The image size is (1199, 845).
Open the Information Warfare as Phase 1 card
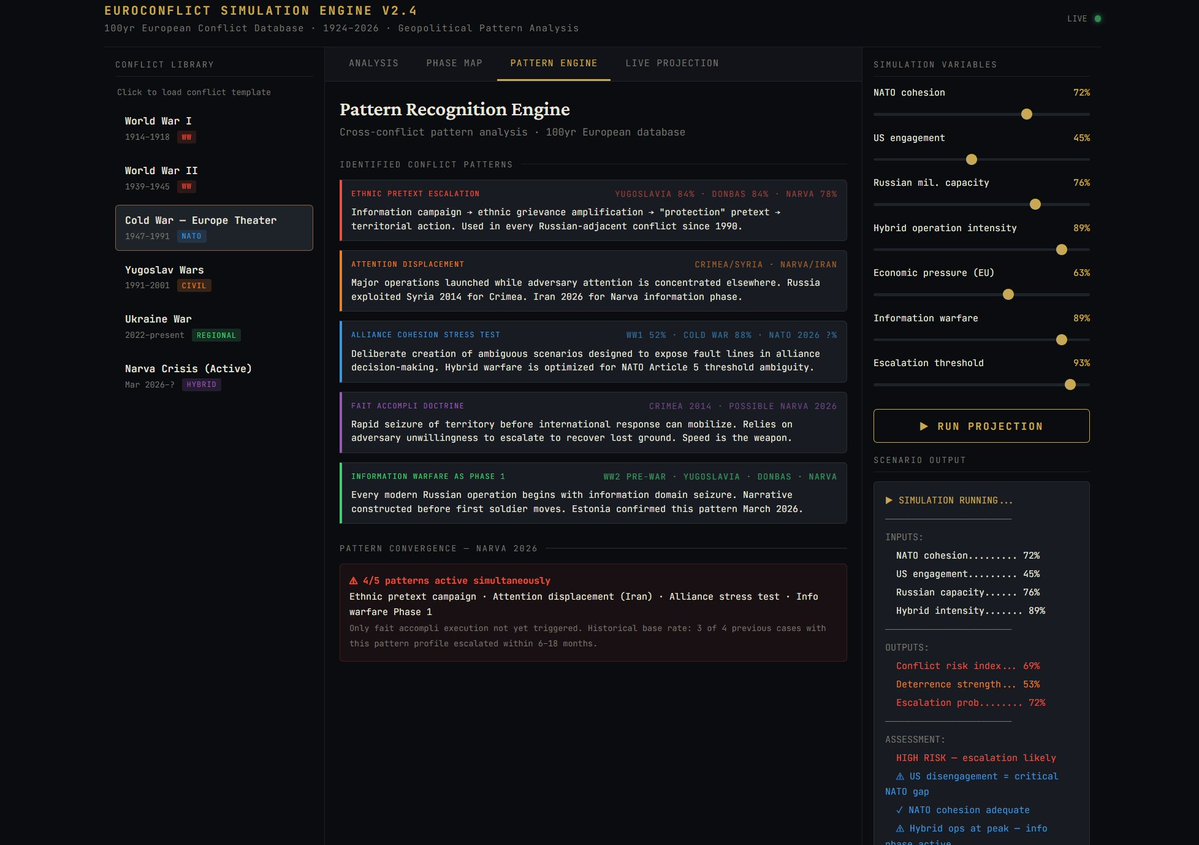click(x=593, y=492)
